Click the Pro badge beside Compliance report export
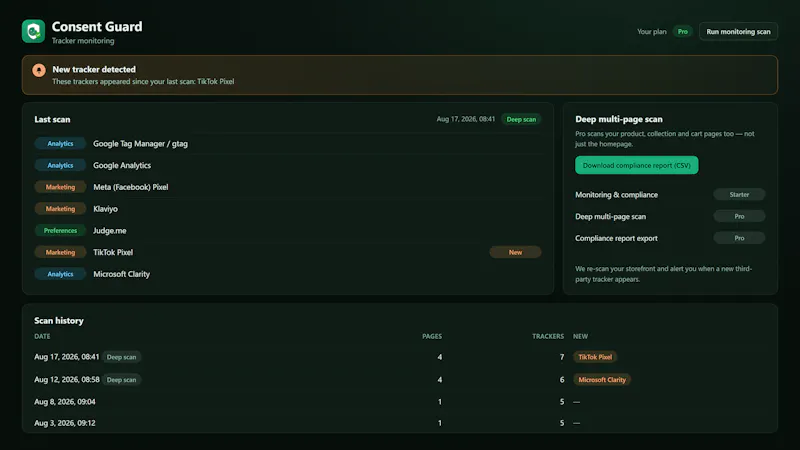 [x=739, y=238]
